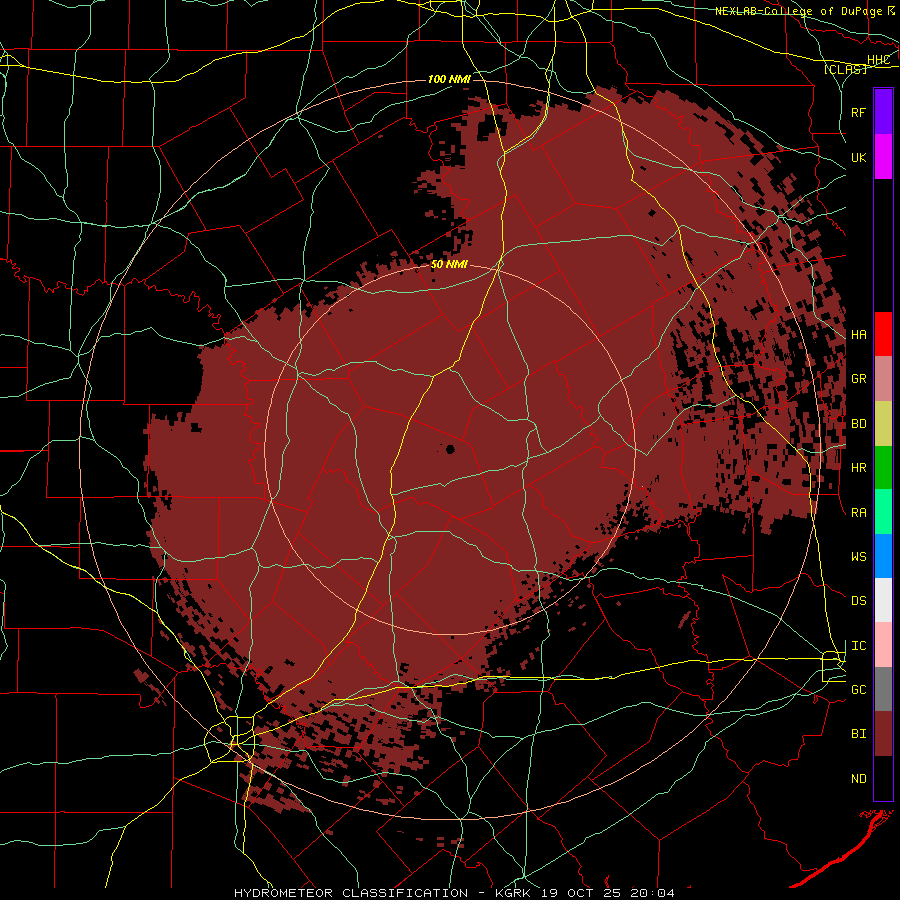Click the BI dark red legend swatch
The image size is (900, 900).
pyautogui.click(x=883, y=734)
